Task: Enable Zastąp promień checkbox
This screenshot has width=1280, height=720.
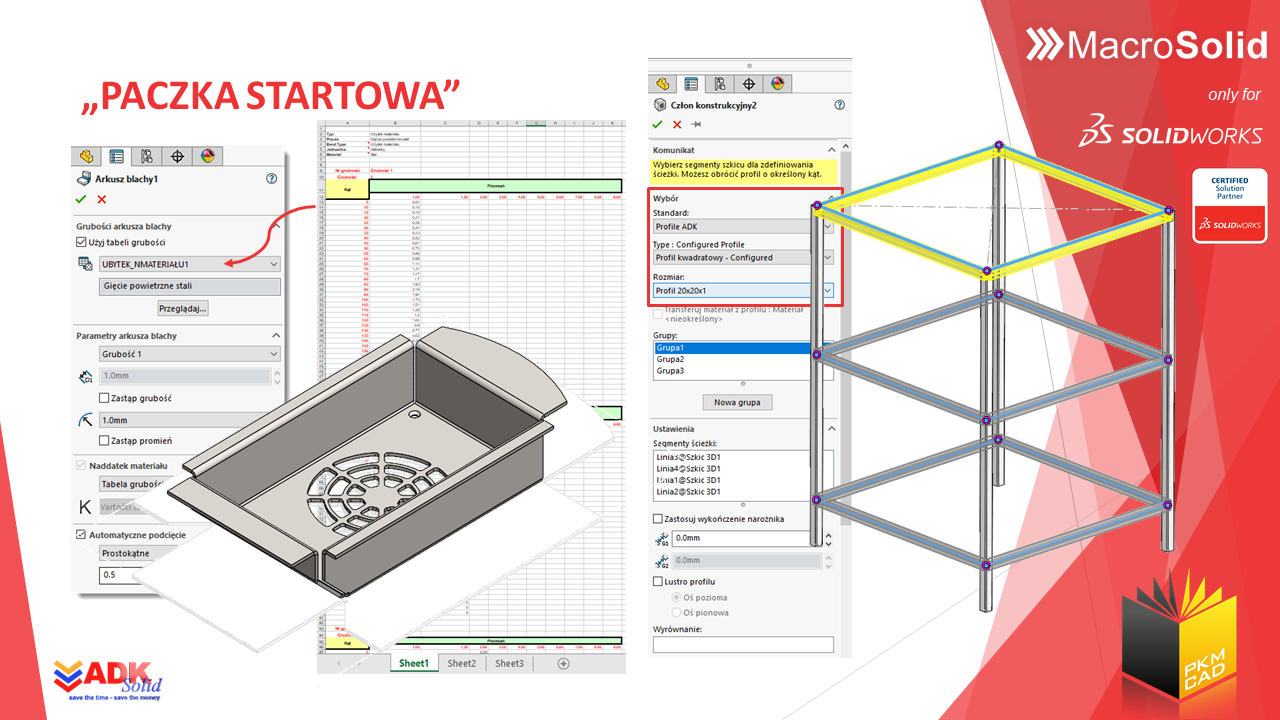Action: (104, 441)
